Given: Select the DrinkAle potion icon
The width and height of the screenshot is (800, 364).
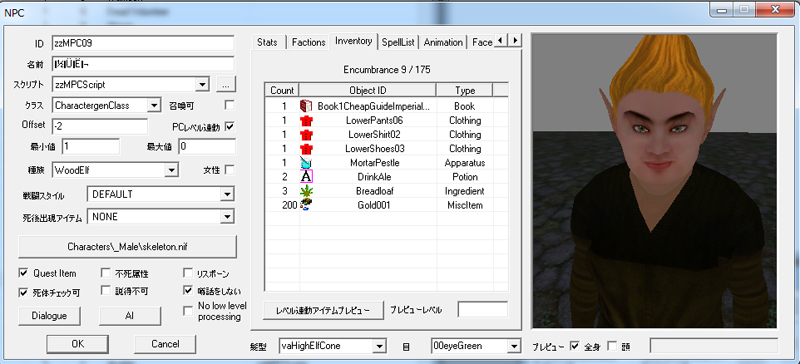Looking at the screenshot, I should click(306, 177).
